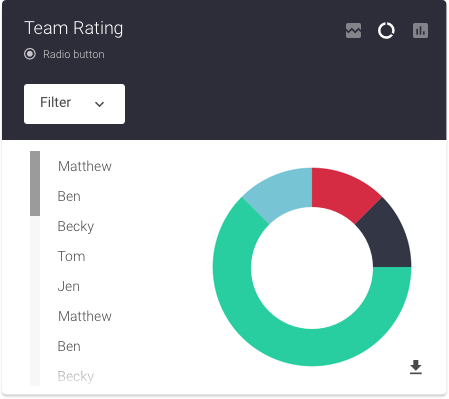This screenshot has height=399, width=449.
Task: Switch to the line chart view icon
Action: point(353,31)
